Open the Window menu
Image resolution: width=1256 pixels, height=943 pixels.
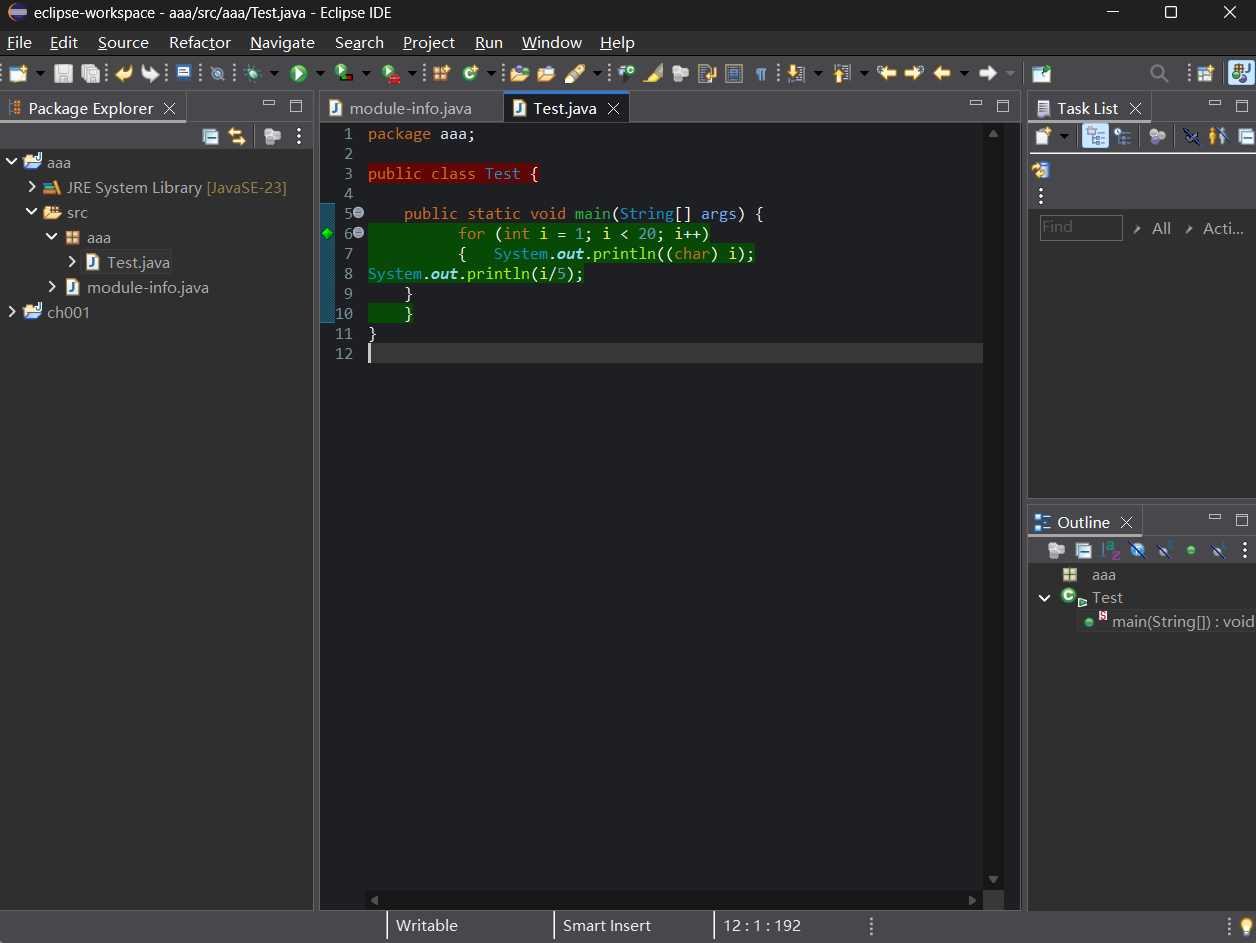point(552,42)
